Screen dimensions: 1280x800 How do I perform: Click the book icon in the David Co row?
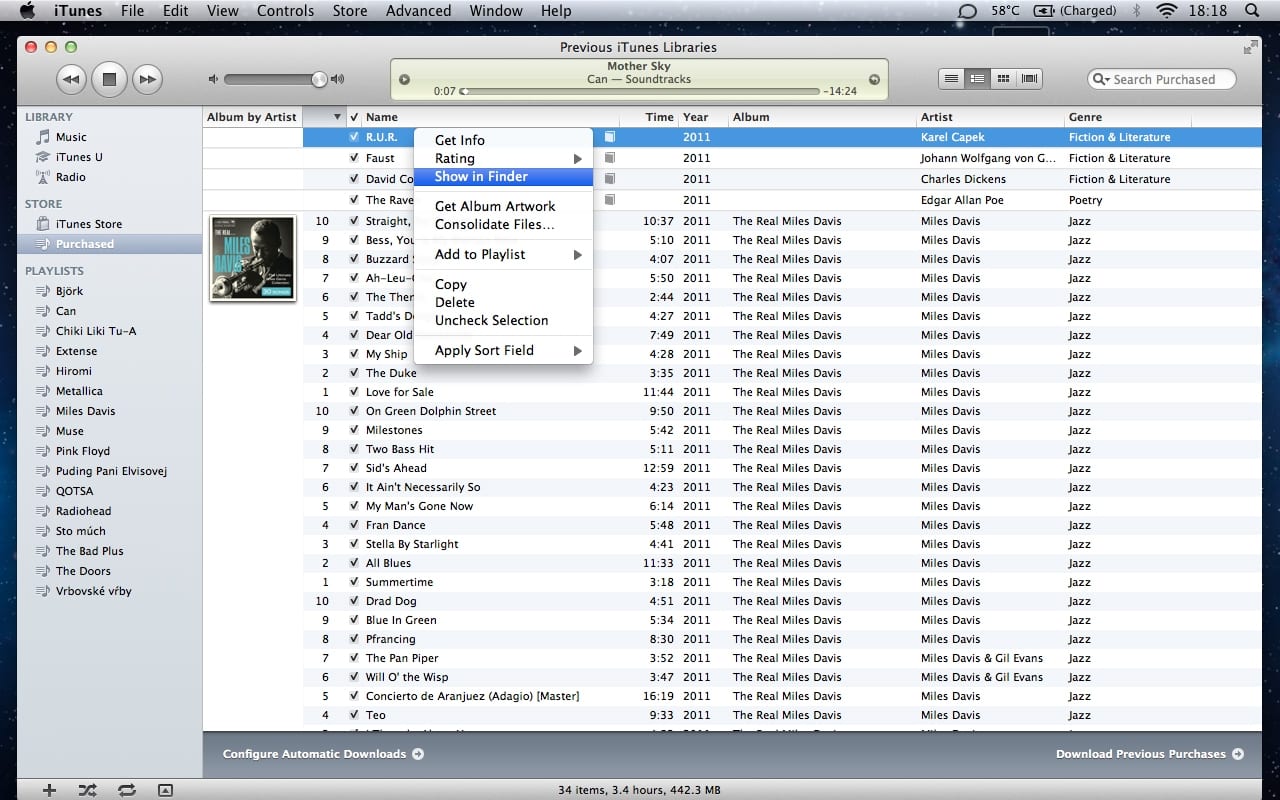pos(610,179)
